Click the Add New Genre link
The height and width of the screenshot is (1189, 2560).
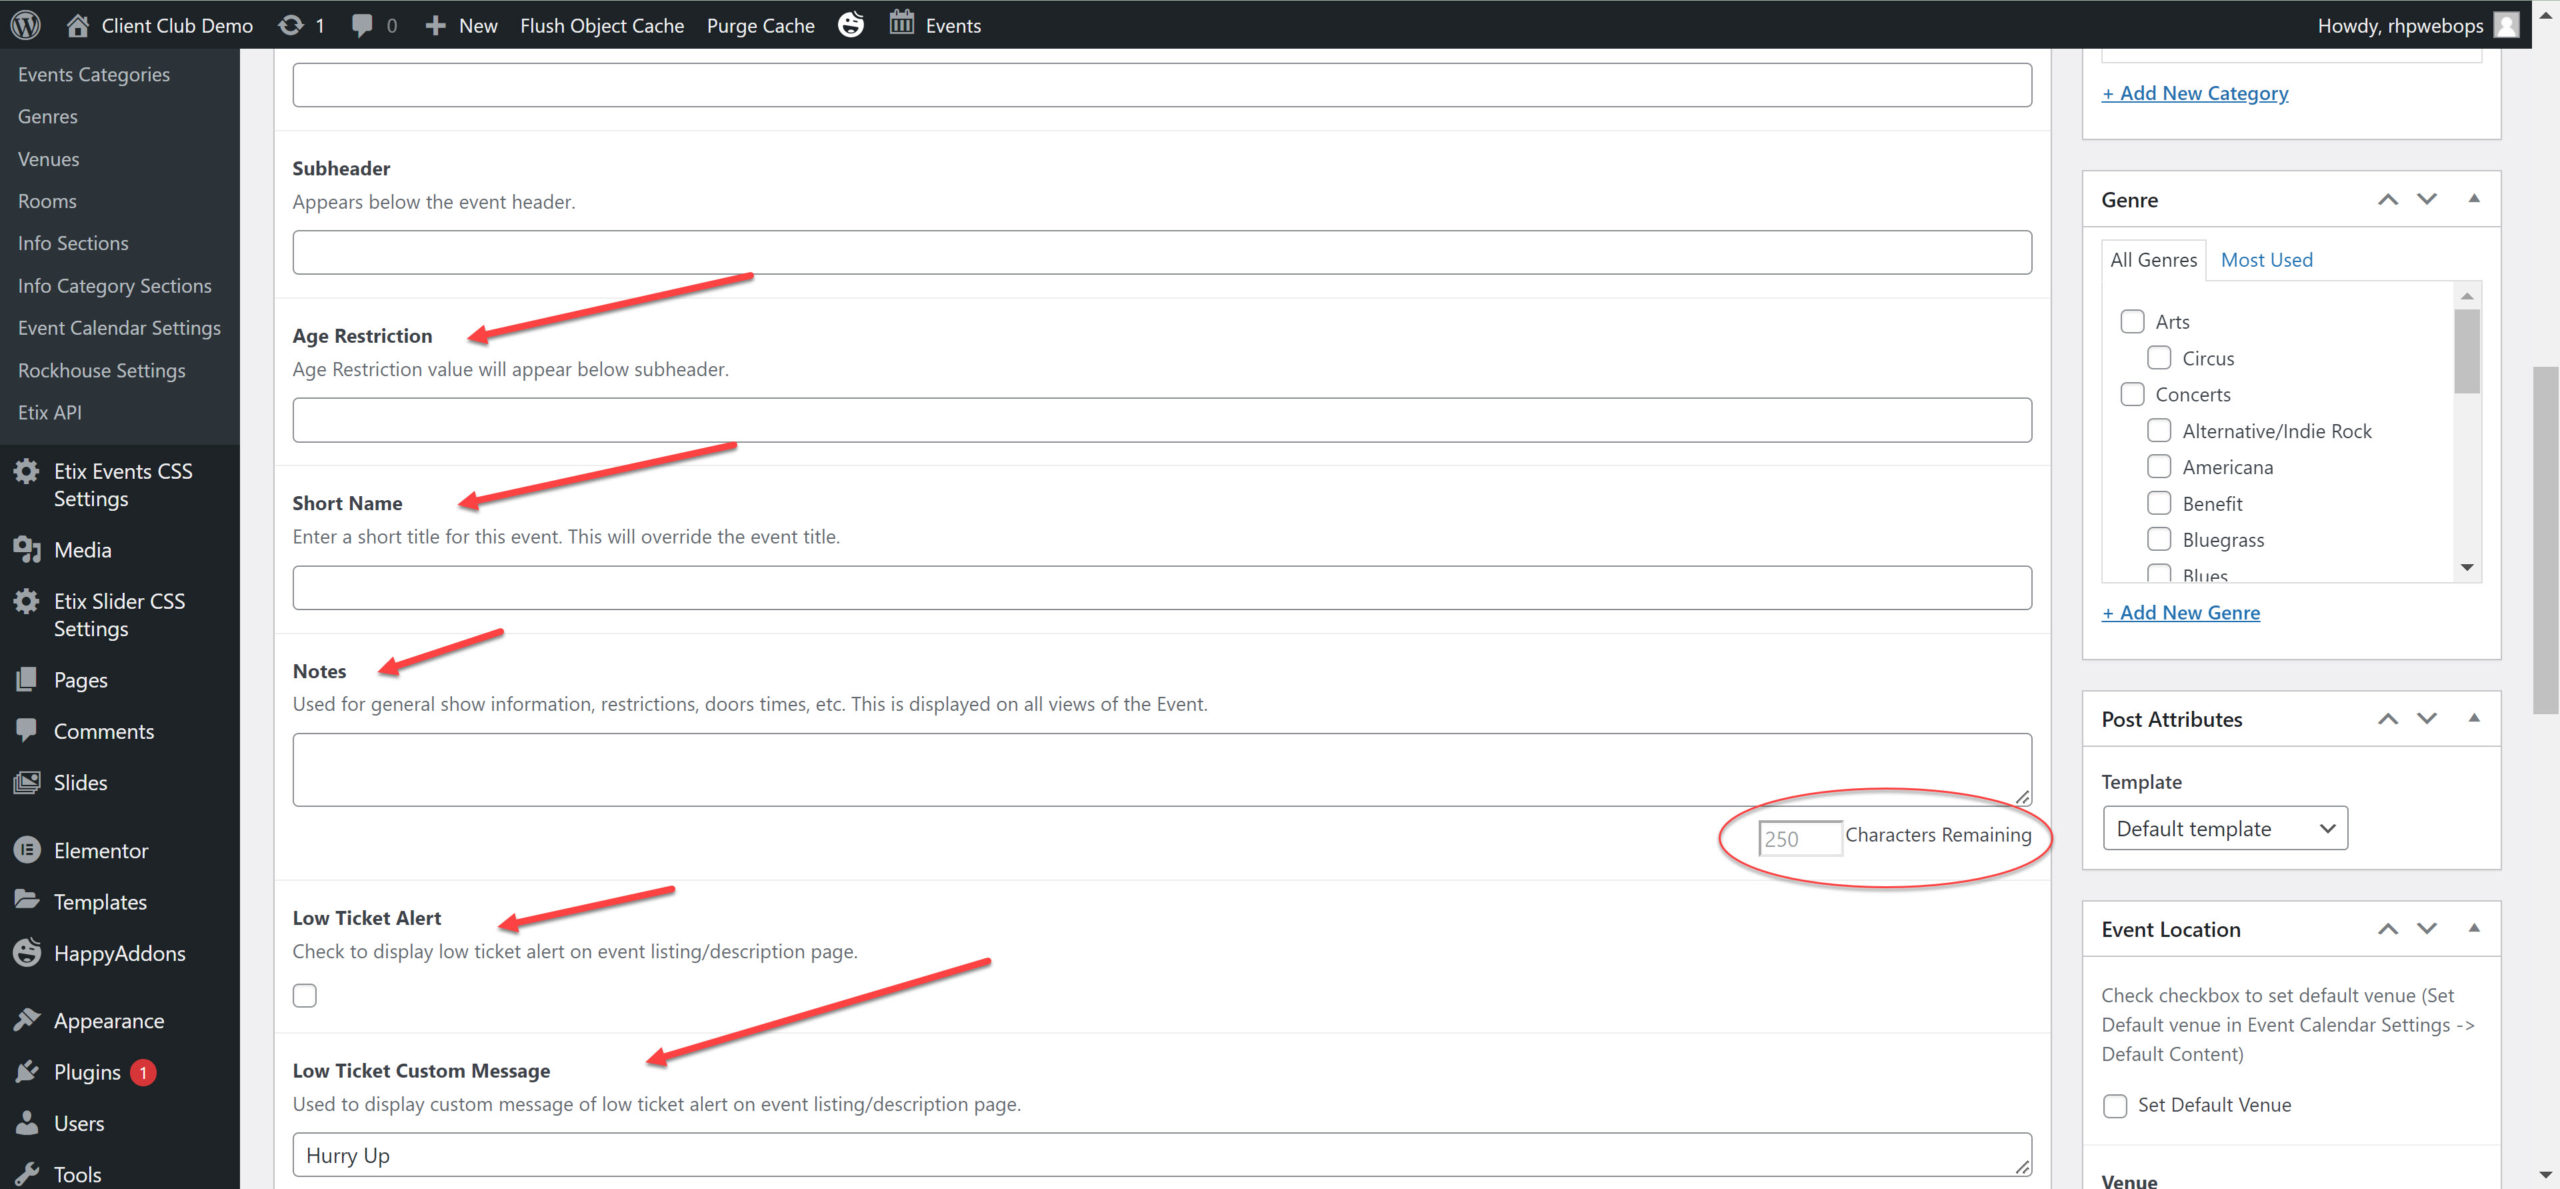tap(2180, 612)
